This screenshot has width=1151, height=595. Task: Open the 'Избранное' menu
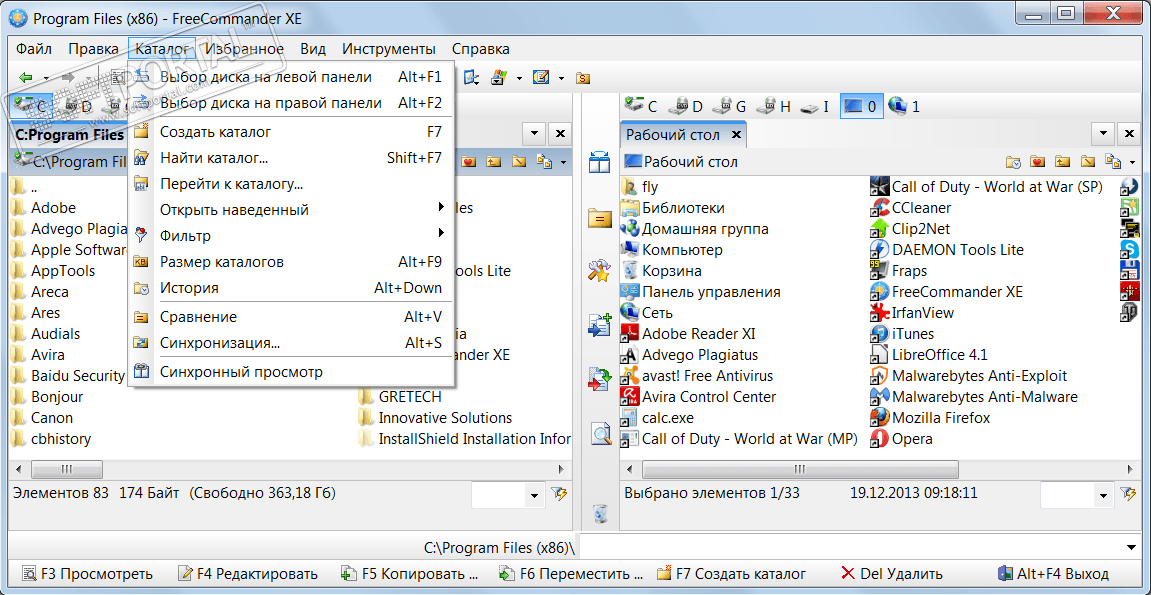[245, 49]
